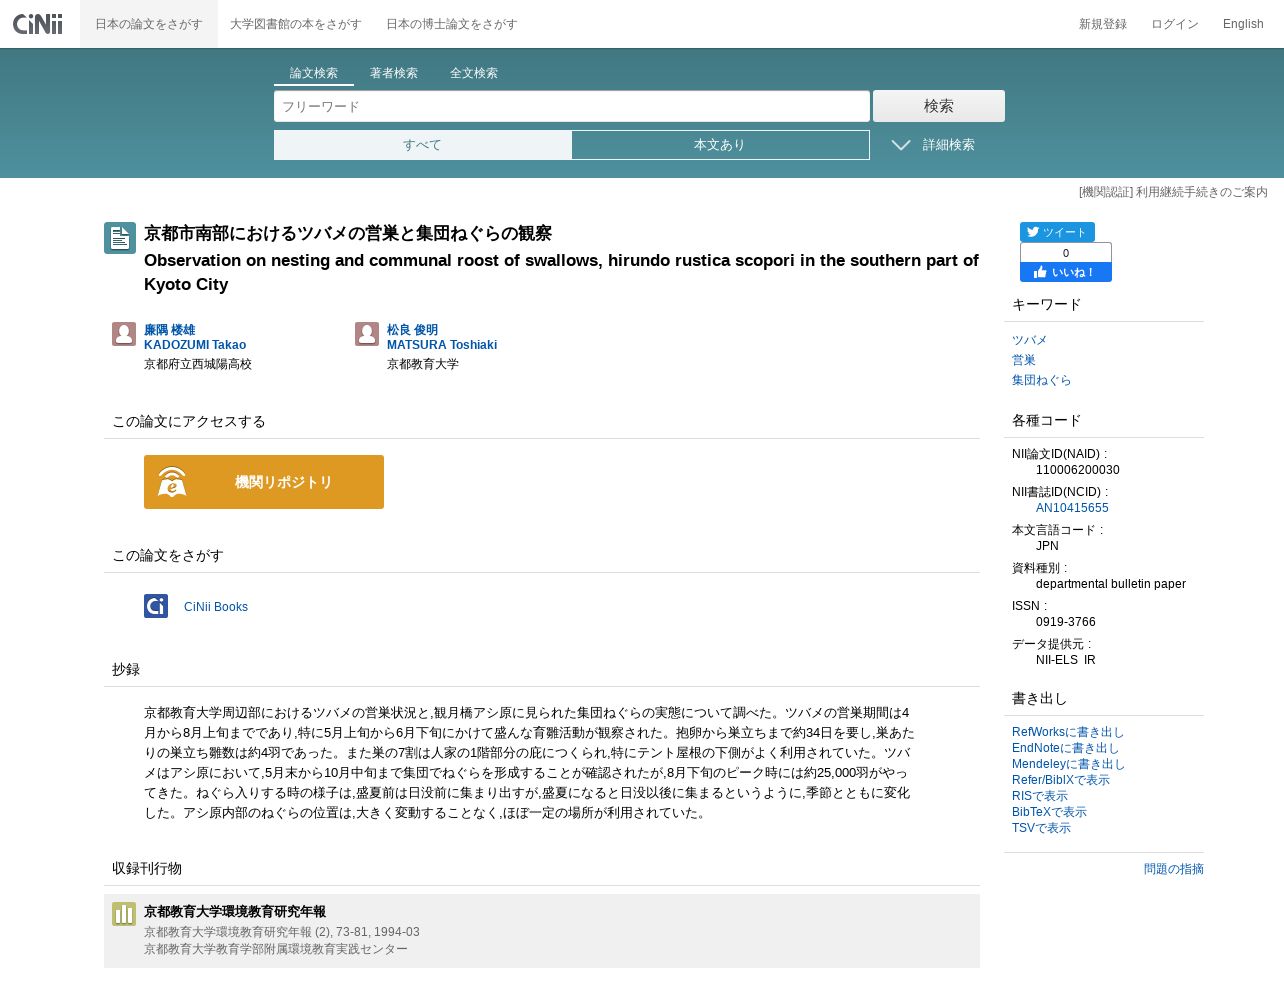Click the affiliation 京都府立西城陽高校
Image resolution: width=1284 pixels, height=1000 pixels.
(198, 364)
